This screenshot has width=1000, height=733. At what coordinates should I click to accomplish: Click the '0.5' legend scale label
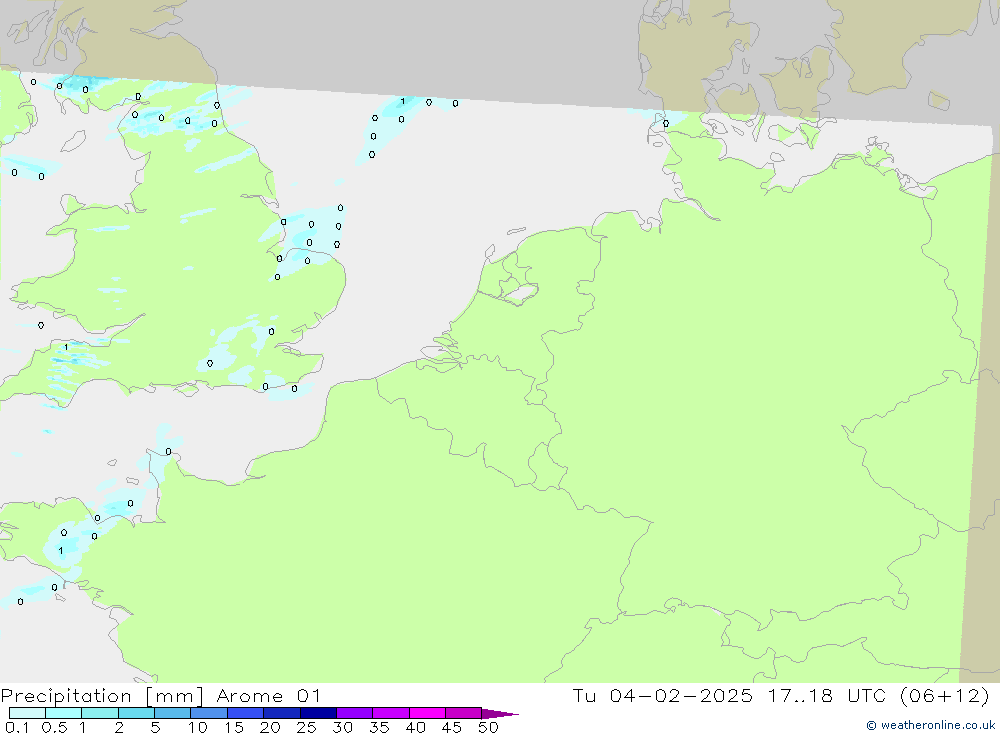coord(54,727)
